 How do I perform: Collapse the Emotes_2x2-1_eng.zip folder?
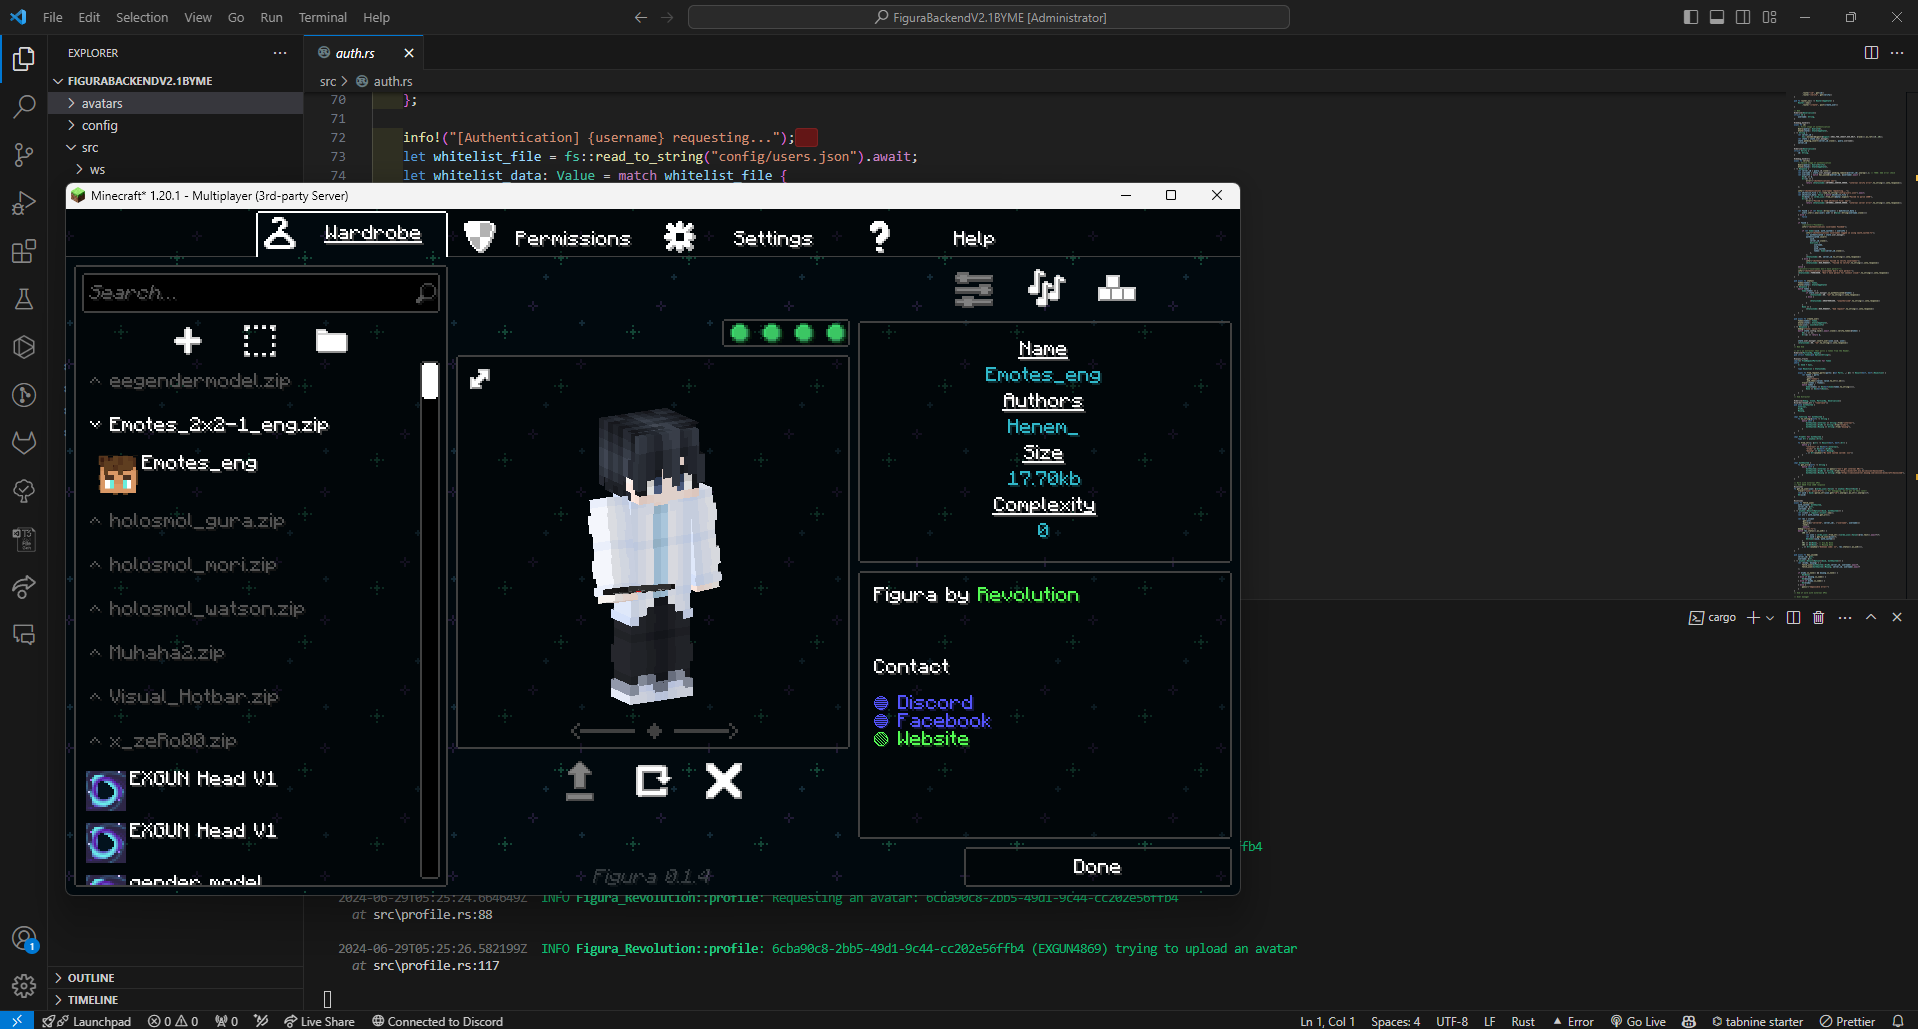pyautogui.click(x=96, y=425)
